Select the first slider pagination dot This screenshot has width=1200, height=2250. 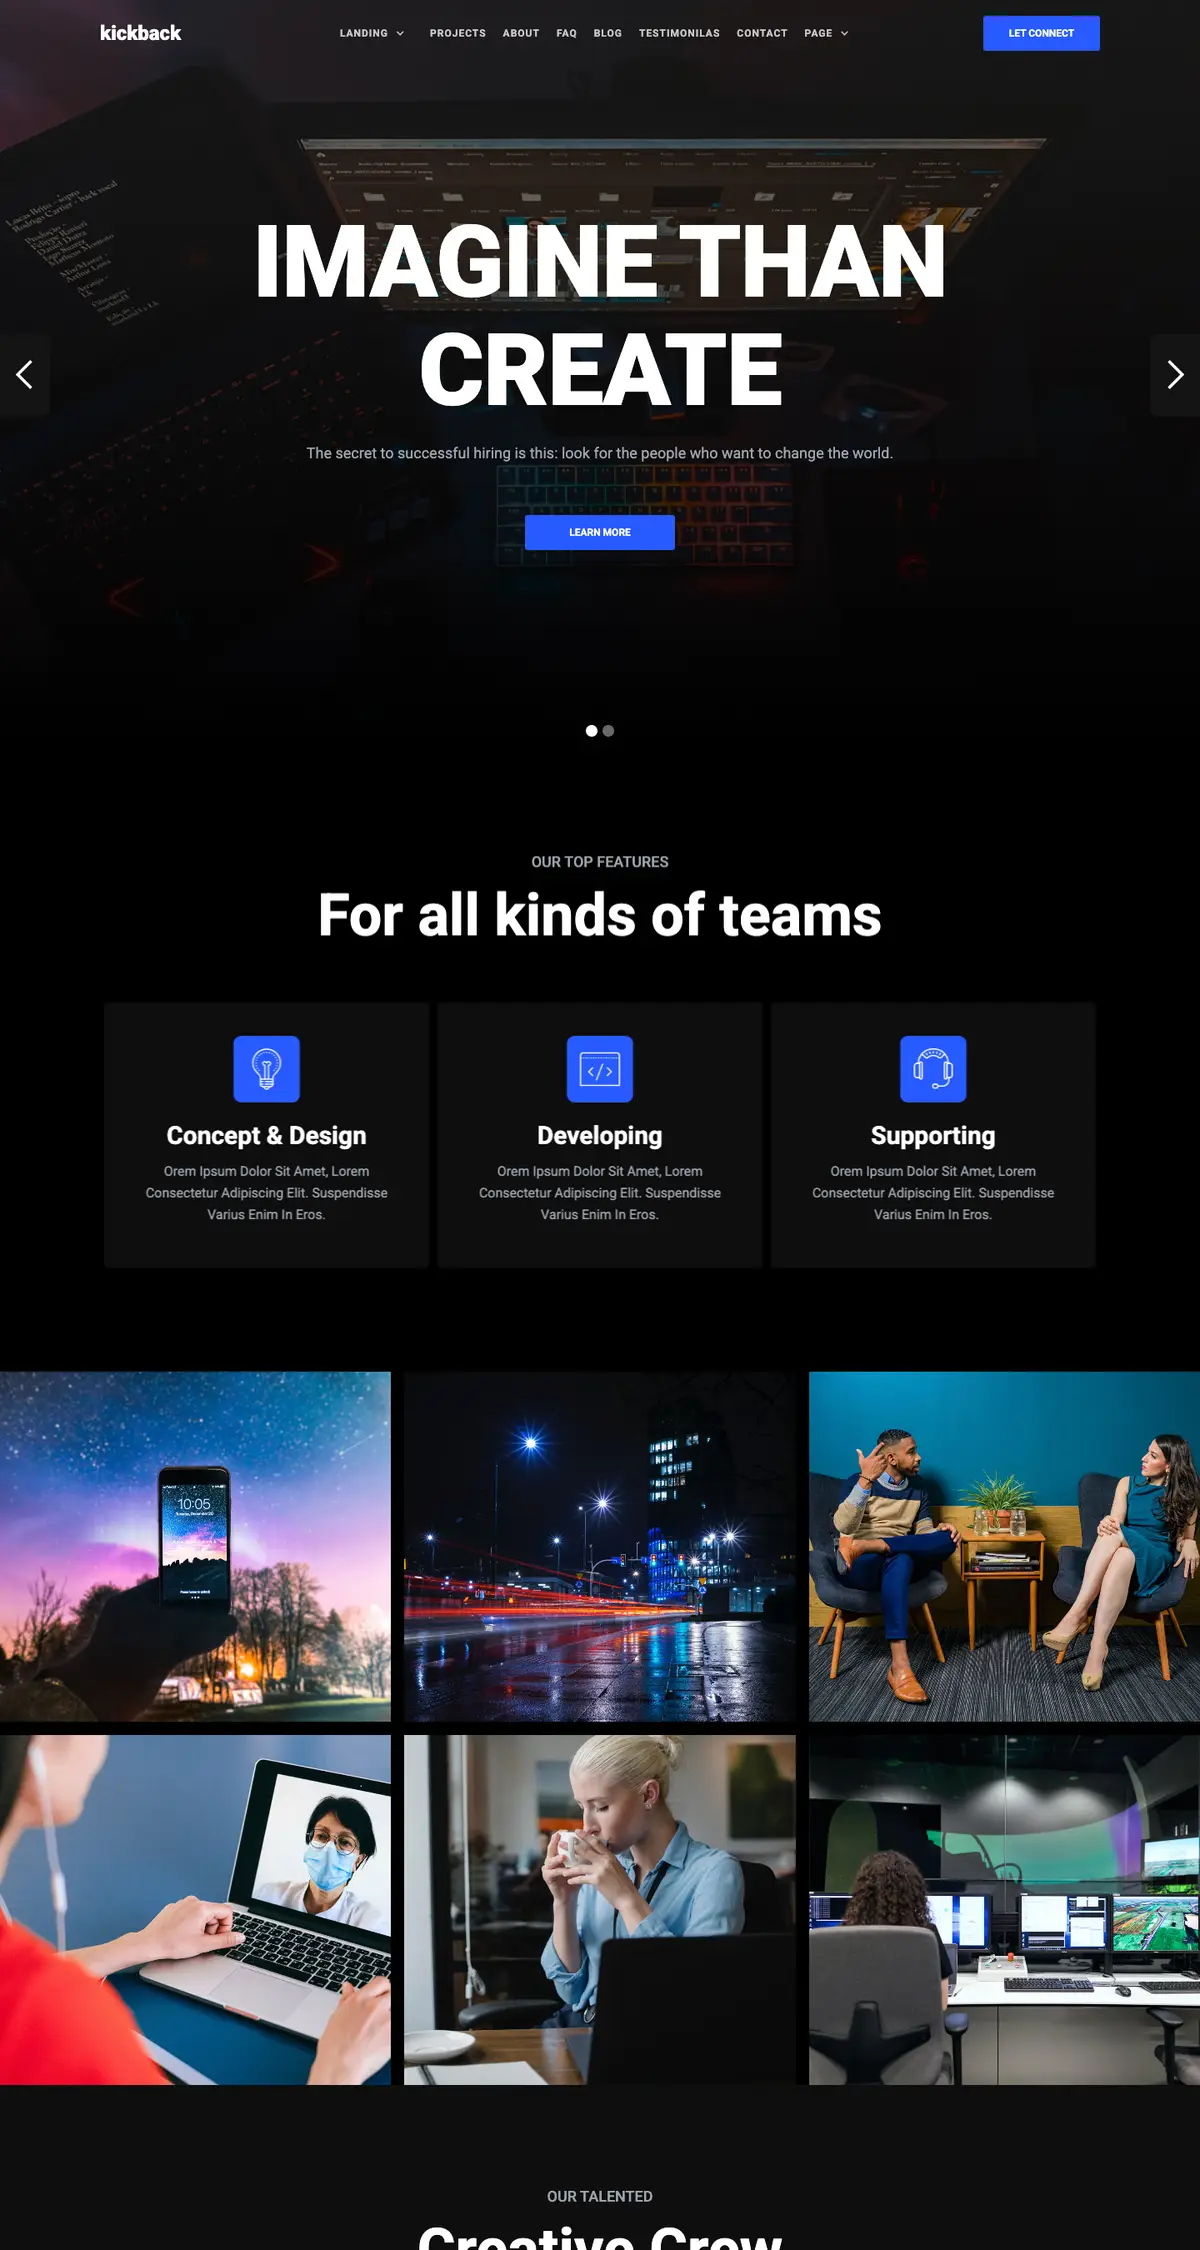[x=591, y=731]
